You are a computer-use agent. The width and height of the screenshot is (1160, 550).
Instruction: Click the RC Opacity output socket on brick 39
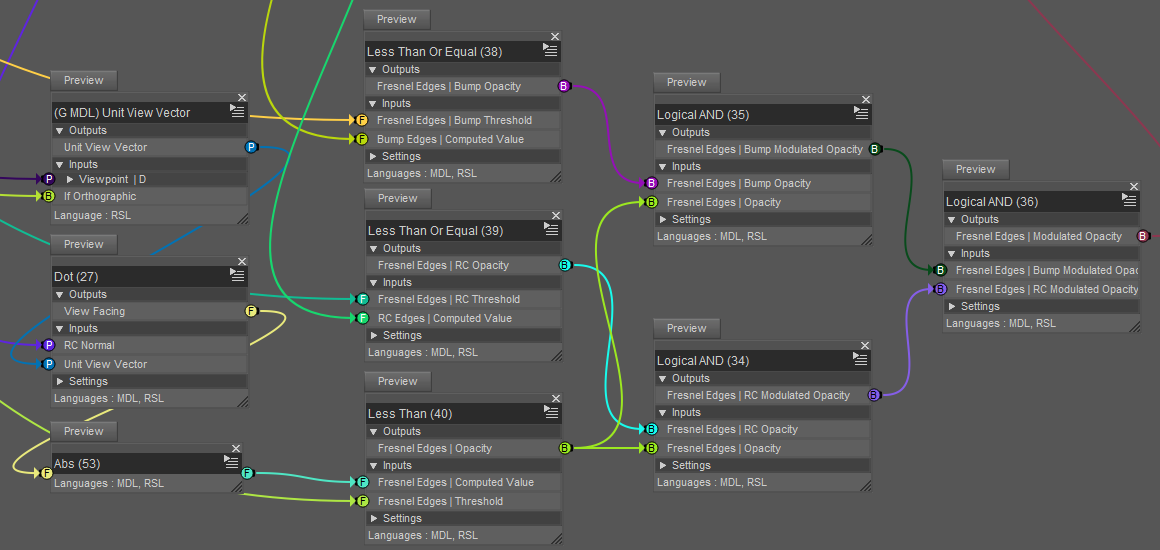point(565,266)
